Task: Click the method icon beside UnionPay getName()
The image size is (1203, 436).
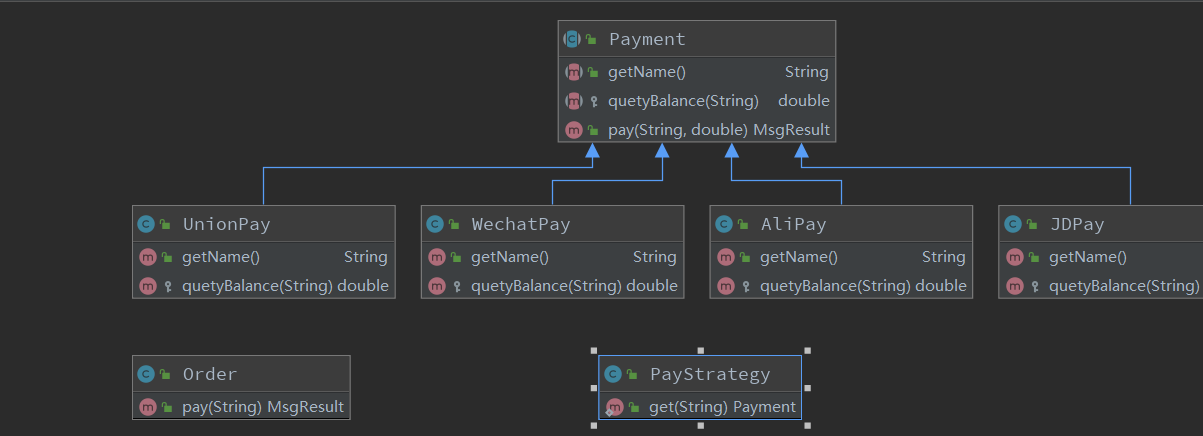Action: pos(147,257)
